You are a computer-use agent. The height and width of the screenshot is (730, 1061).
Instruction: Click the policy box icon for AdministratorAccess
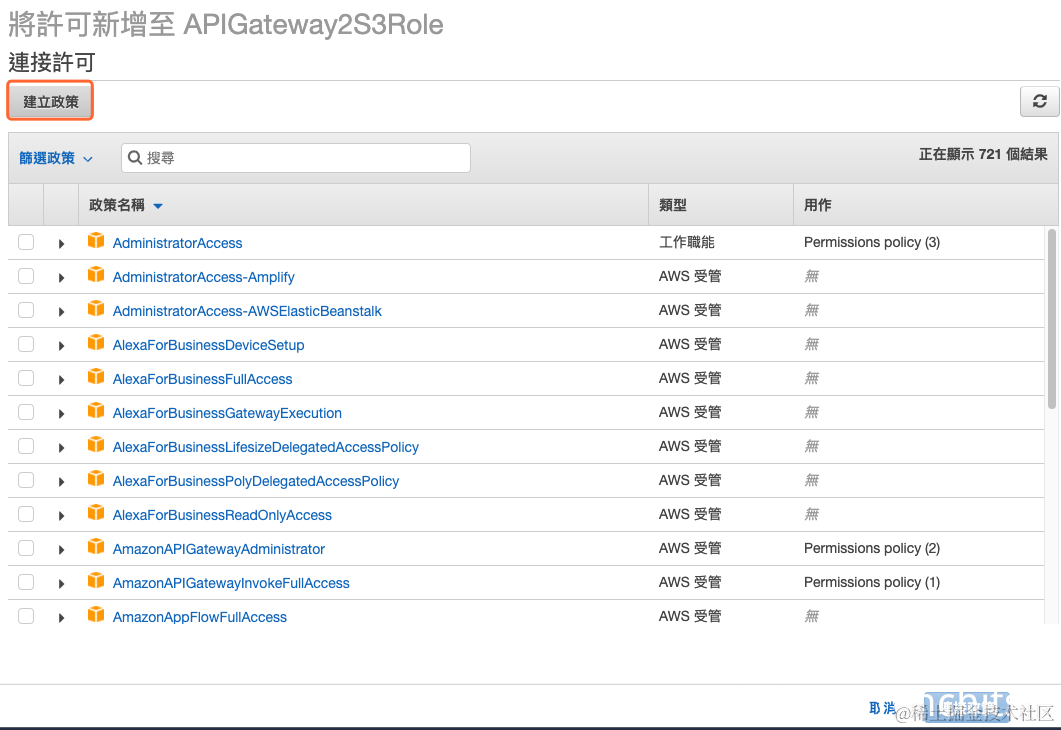96,241
